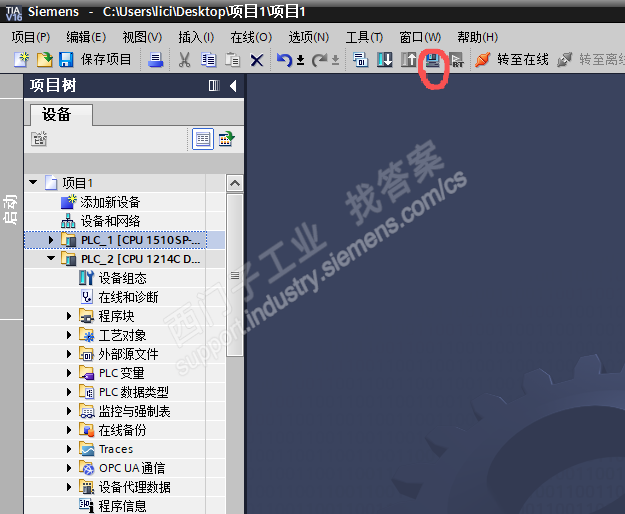This screenshot has width=625, height=514.
Task: Expand the PLC 变量 folder
Action: tap(69, 373)
